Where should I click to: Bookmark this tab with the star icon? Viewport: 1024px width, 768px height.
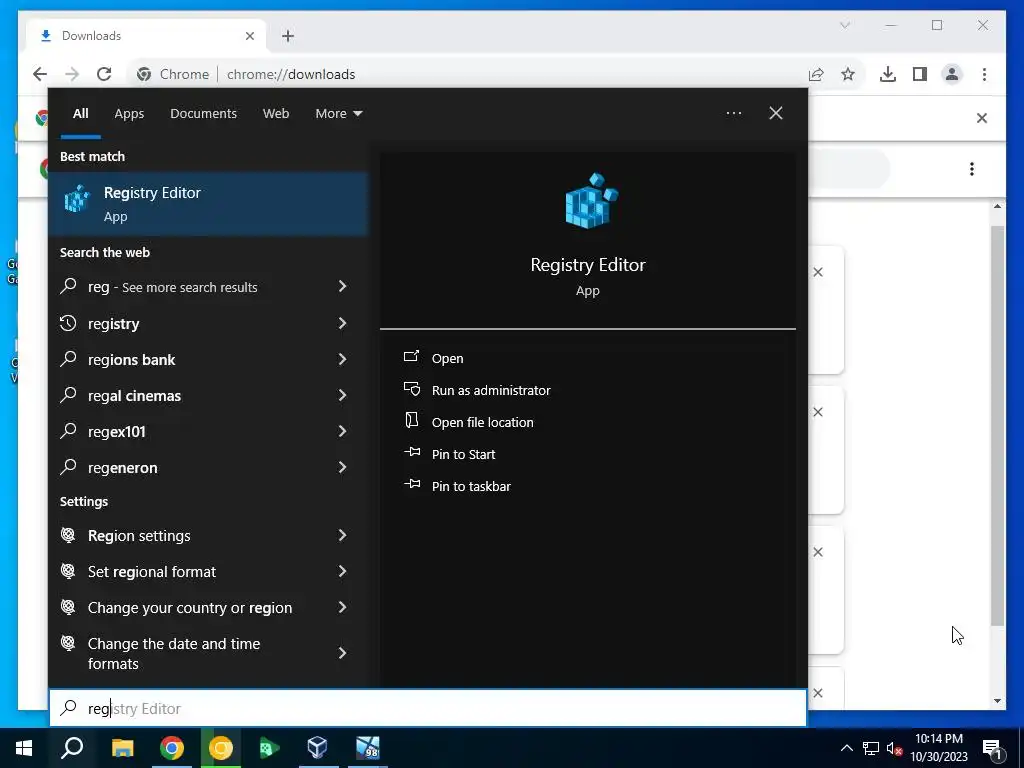[x=848, y=74]
